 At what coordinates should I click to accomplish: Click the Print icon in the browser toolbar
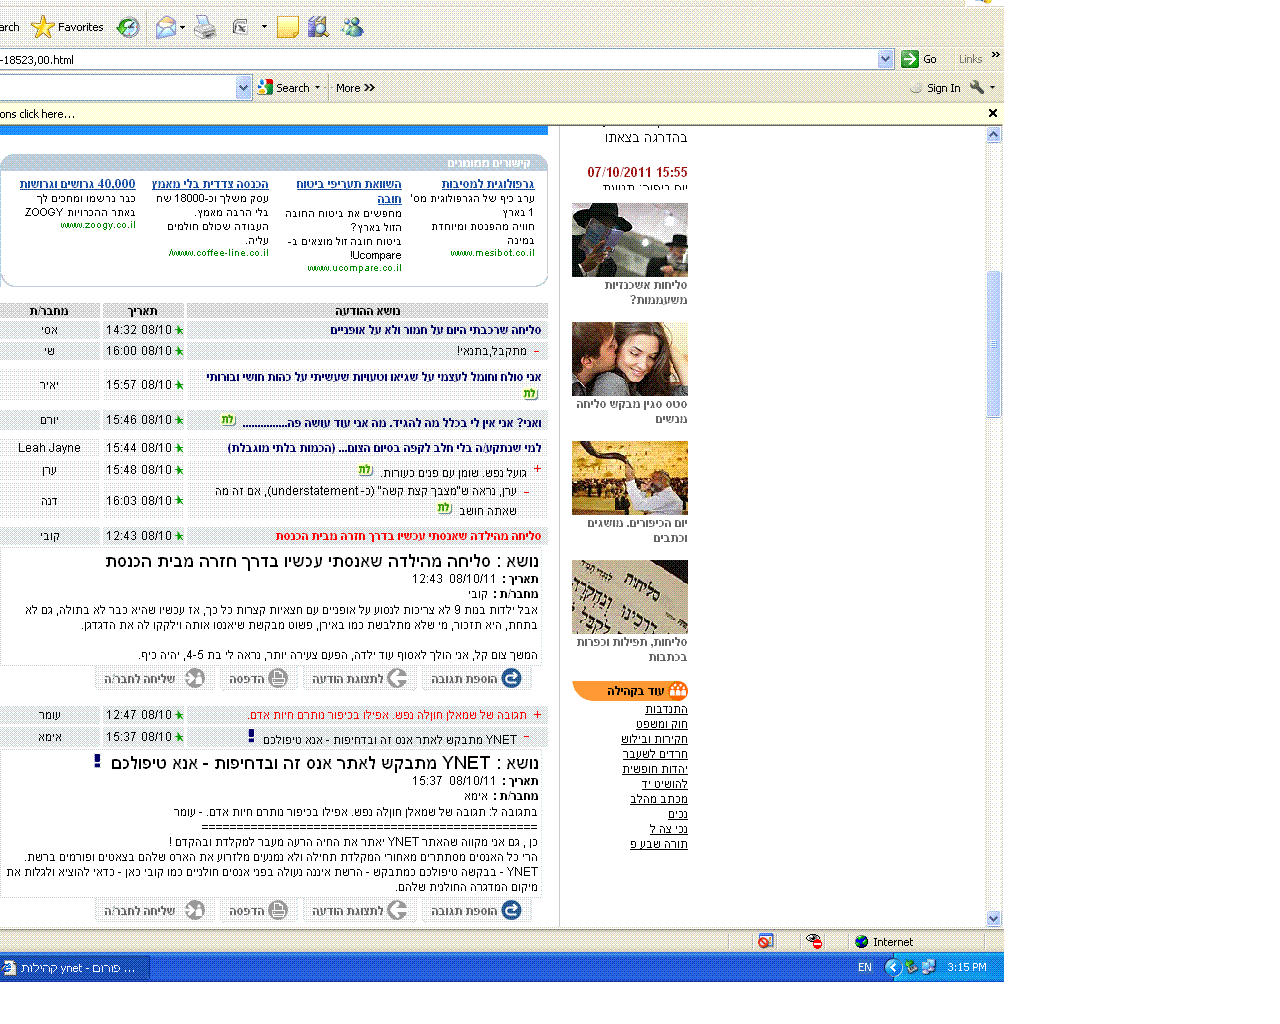click(205, 28)
